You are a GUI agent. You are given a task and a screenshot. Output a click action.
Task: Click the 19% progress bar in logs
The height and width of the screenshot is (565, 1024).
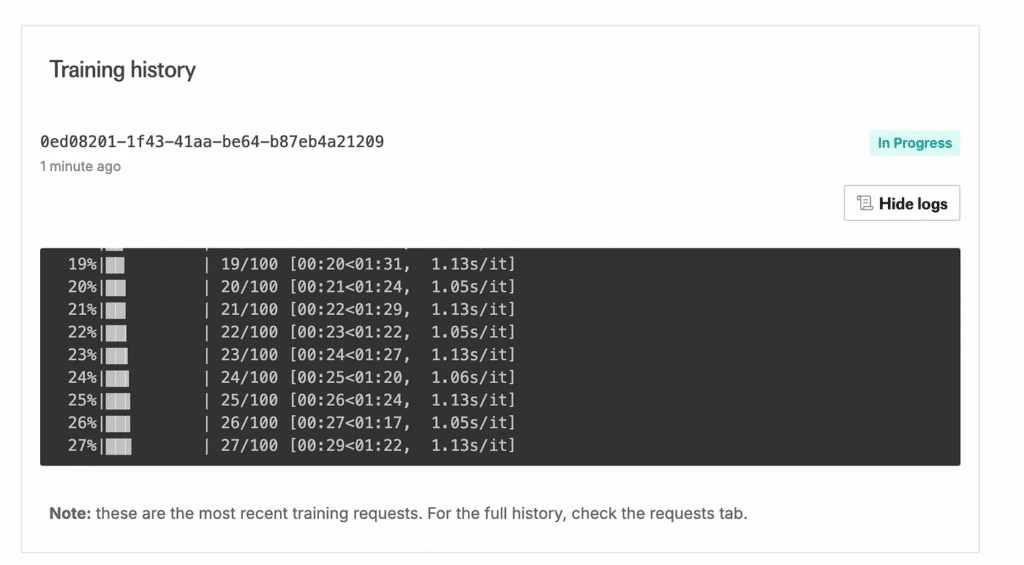pyautogui.click(x=155, y=265)
